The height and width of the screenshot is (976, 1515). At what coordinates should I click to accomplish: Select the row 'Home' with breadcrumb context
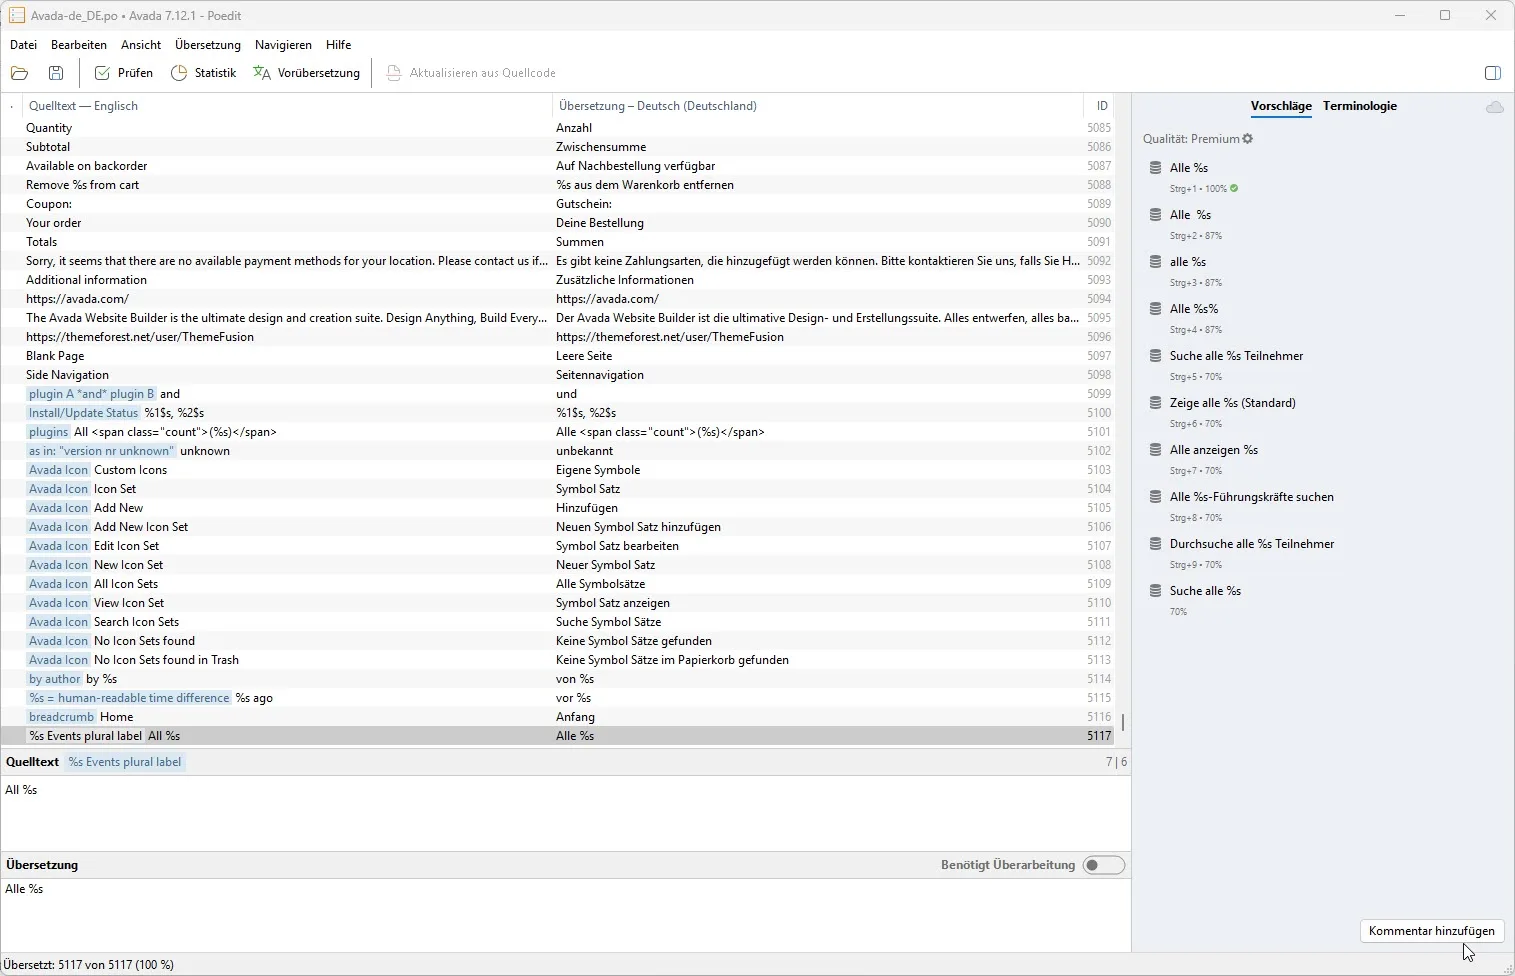click(x=559, y=717)
